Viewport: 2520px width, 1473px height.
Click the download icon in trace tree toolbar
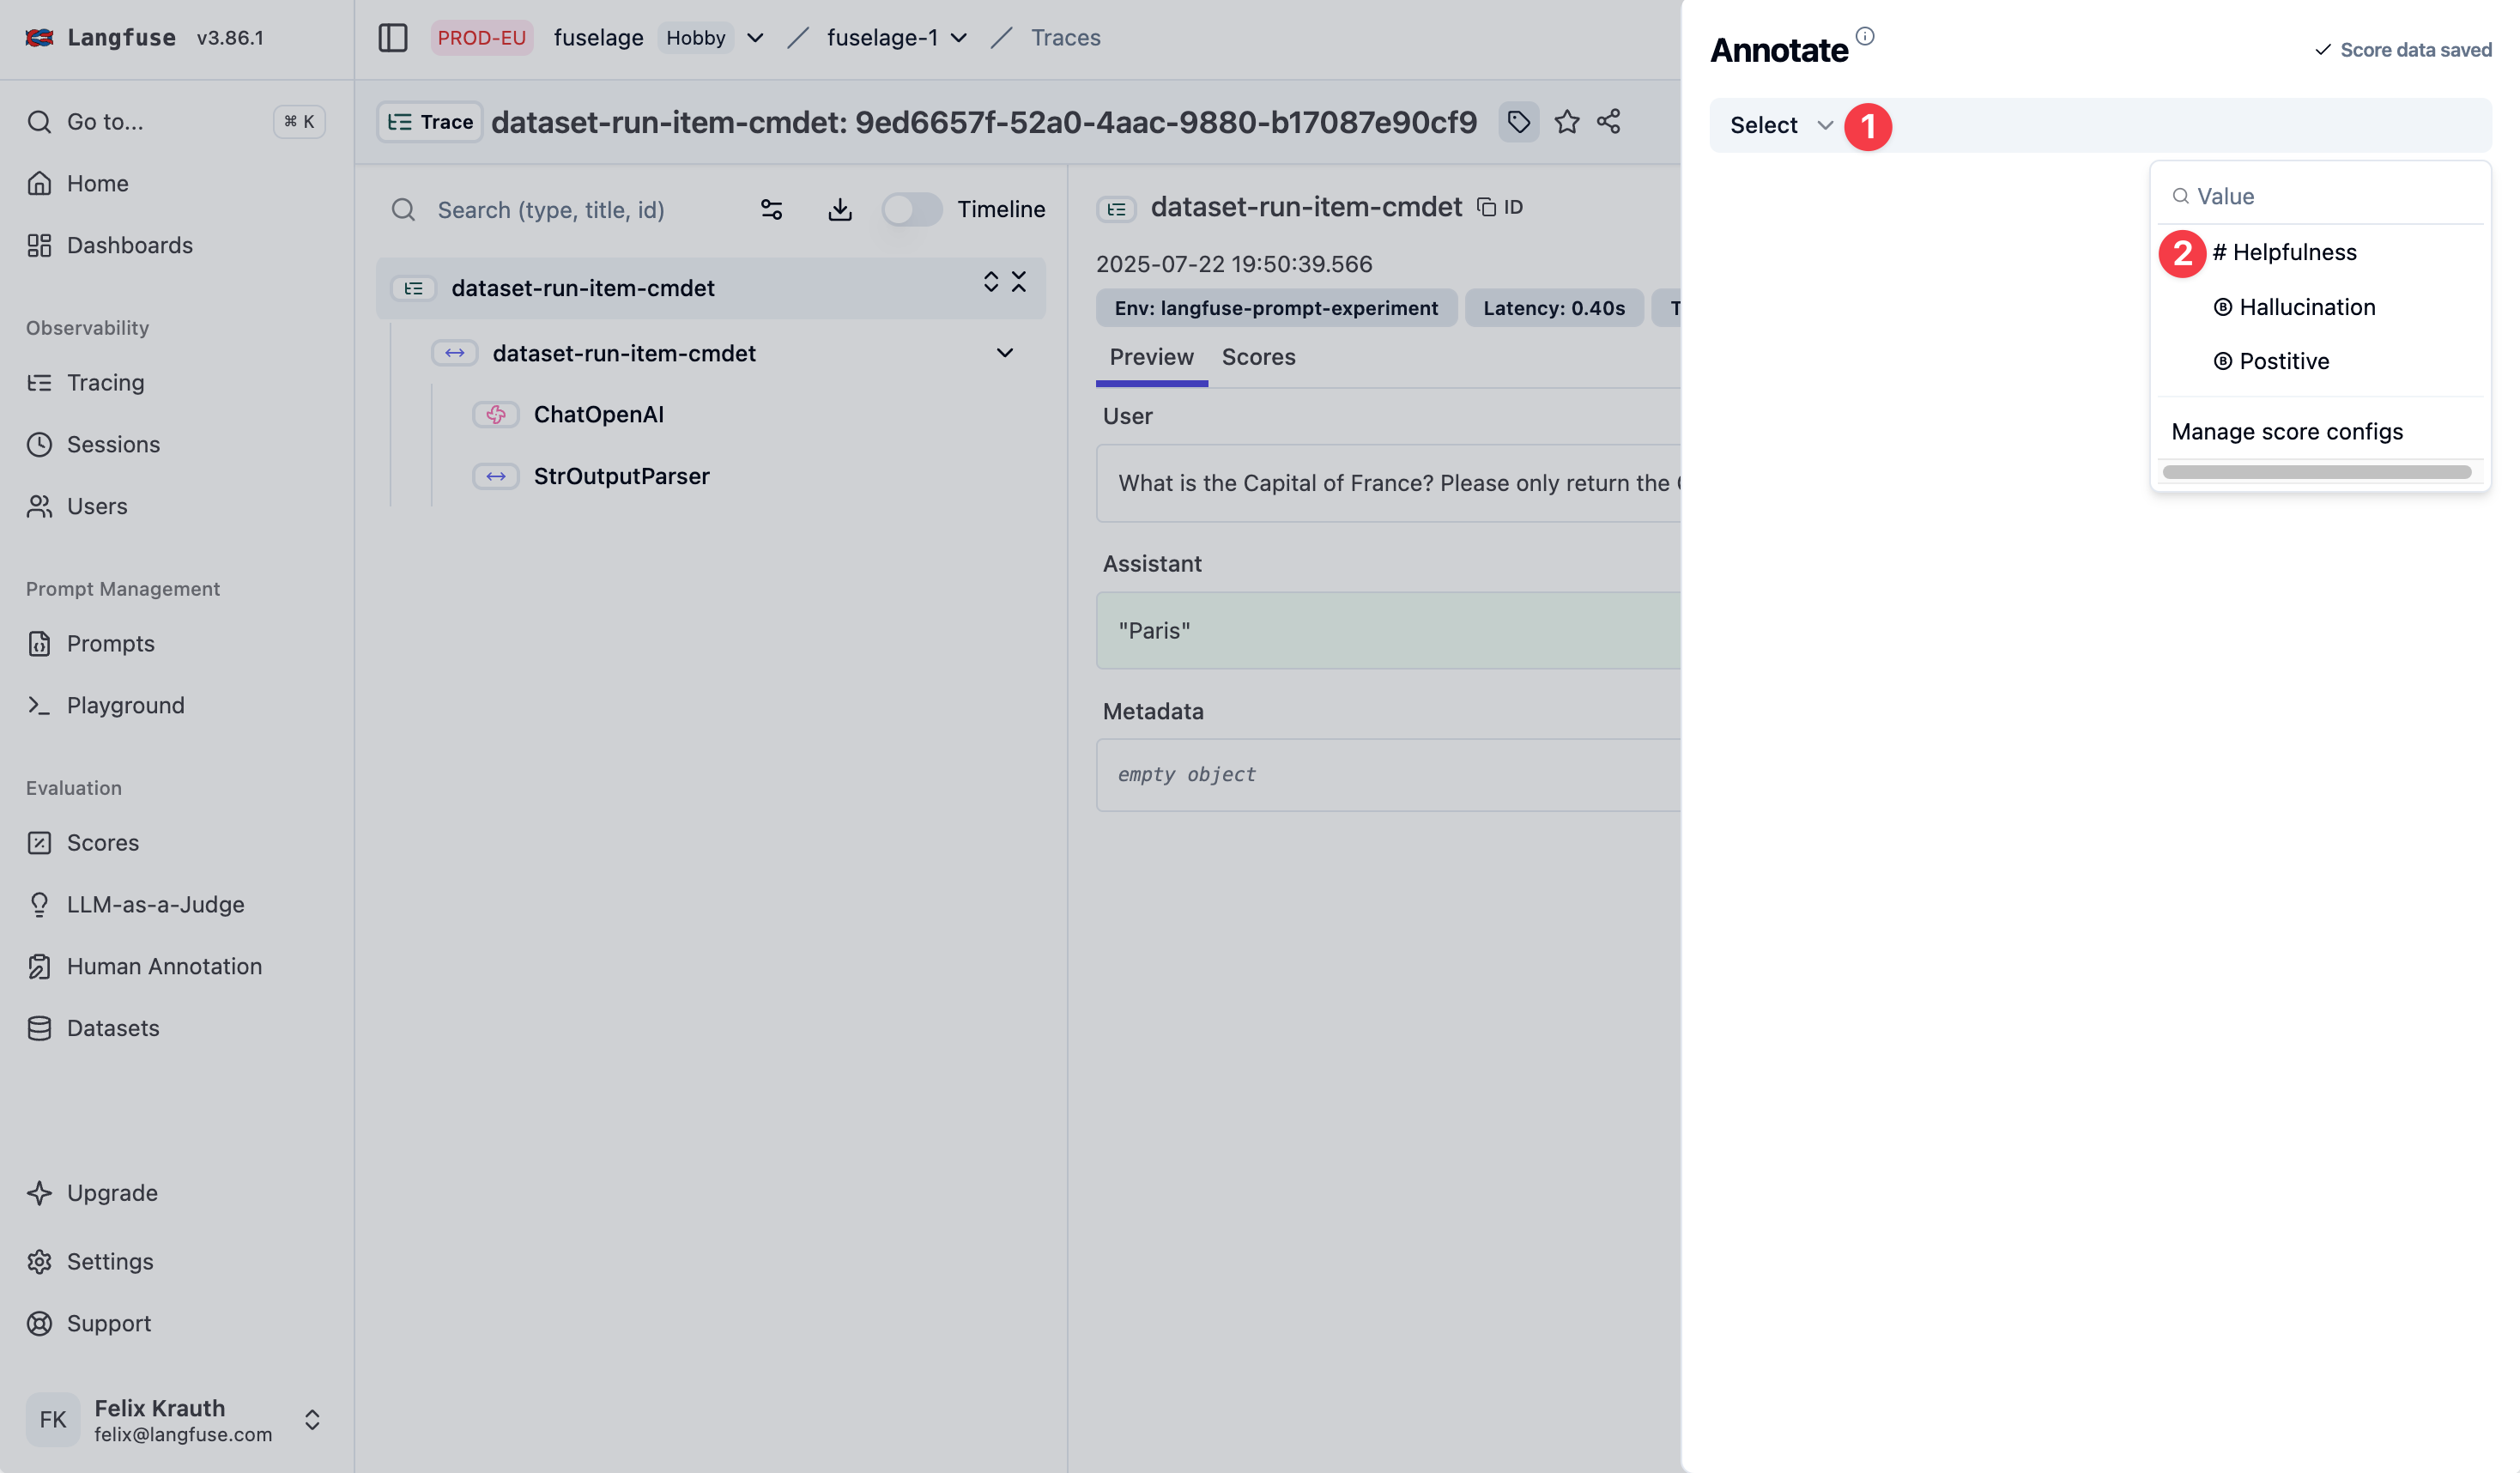point(839,209)
